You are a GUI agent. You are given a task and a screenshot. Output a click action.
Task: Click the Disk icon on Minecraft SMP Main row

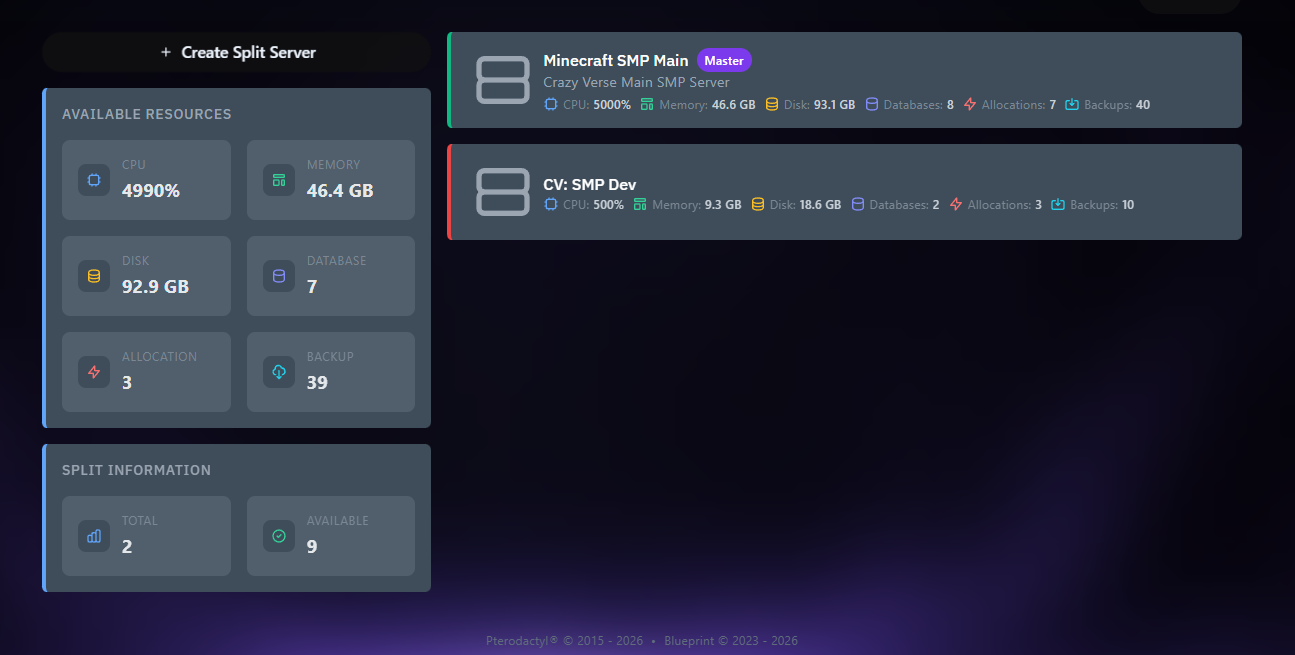pyautogui.click(x=772, y=105)
